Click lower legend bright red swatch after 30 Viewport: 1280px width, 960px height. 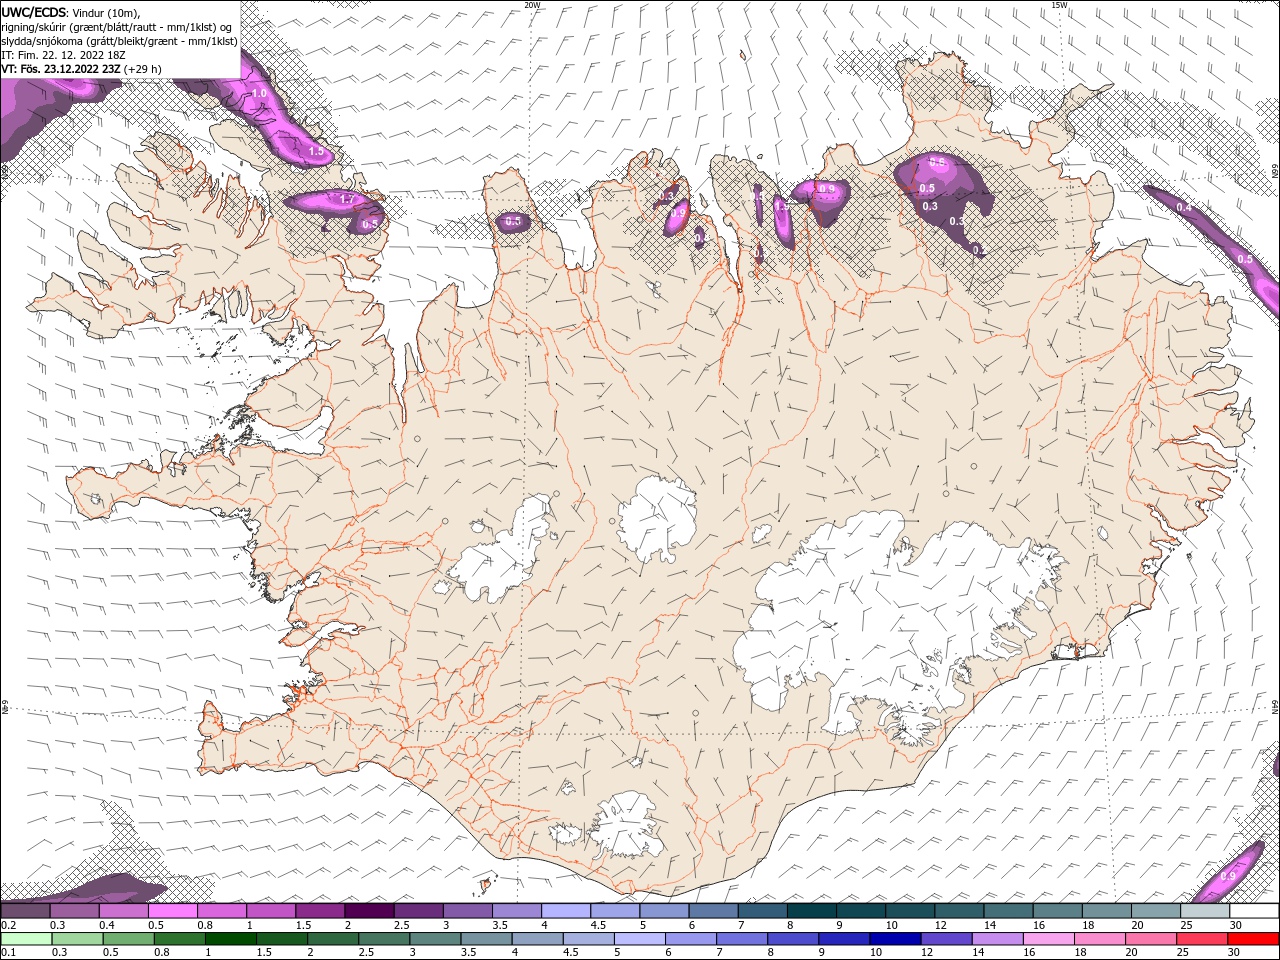click(x=1254, y=938)
